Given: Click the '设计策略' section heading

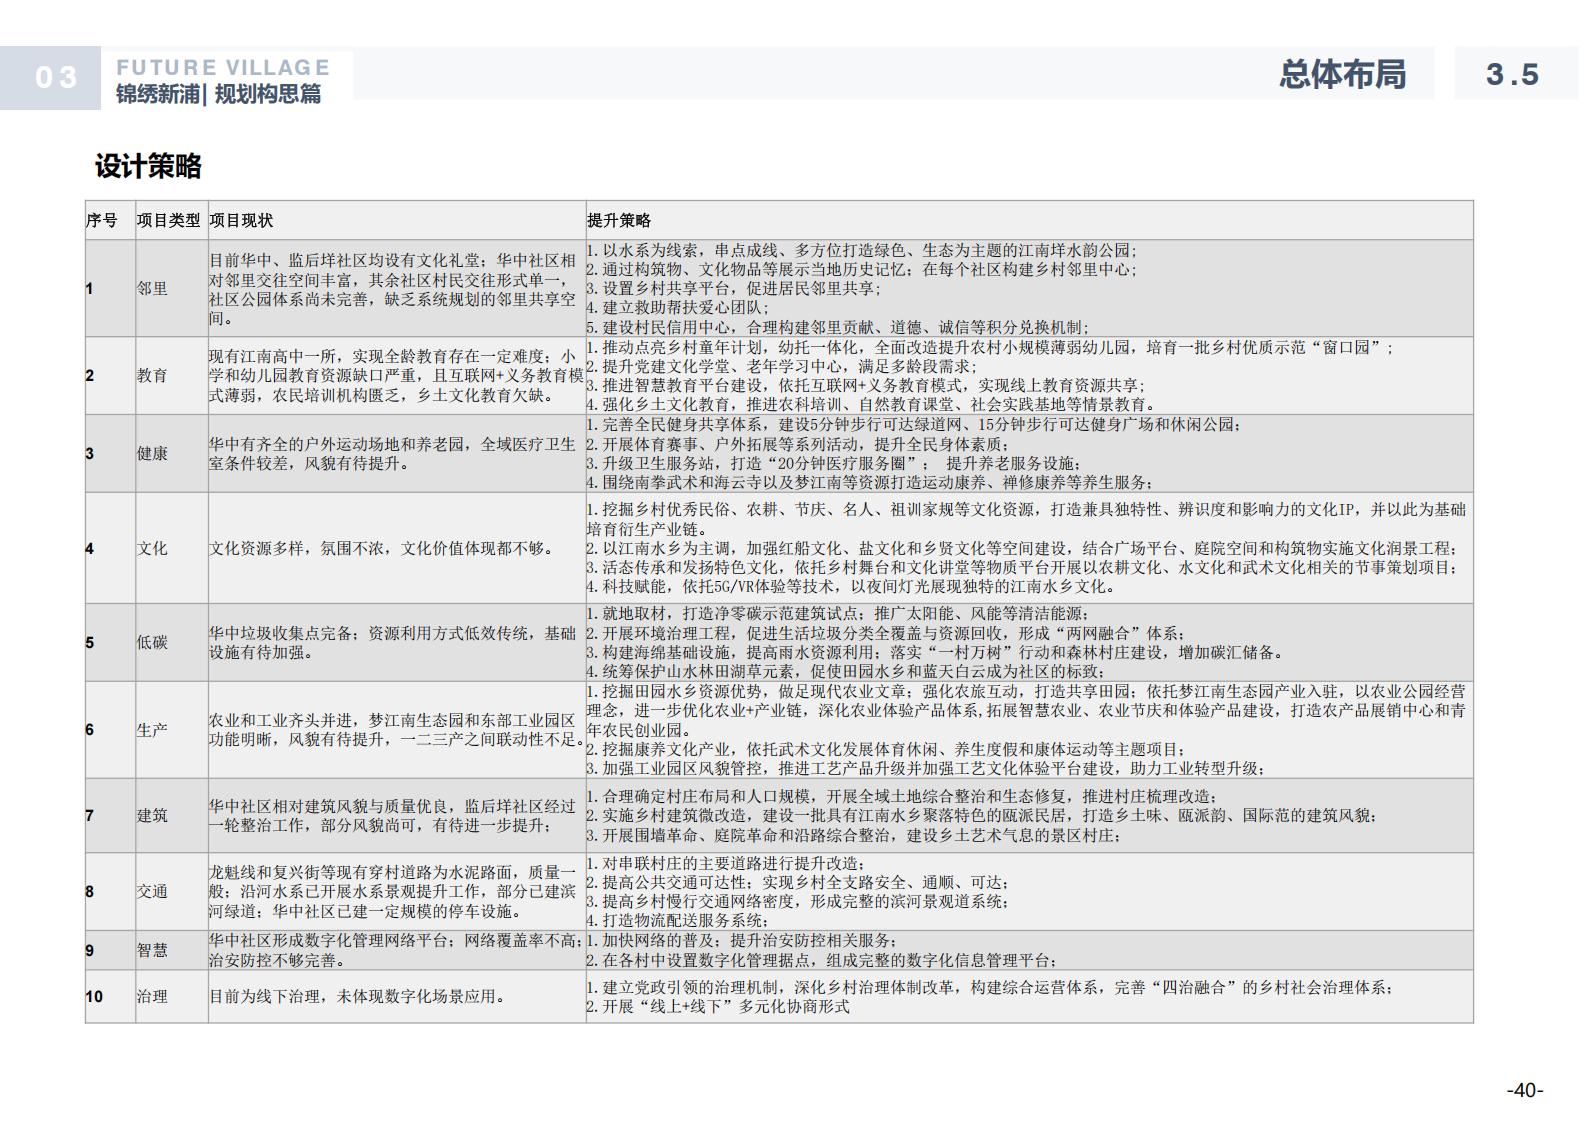Looking at the screenshot, I should (x=148, y=166).
